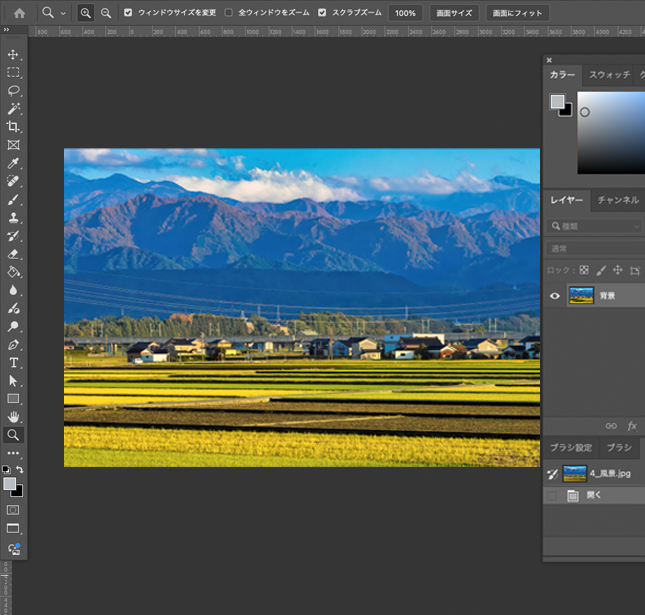Choose the Zoom Out mode button
Viewport: 645px width, 615px height.
tap(106, 13)
